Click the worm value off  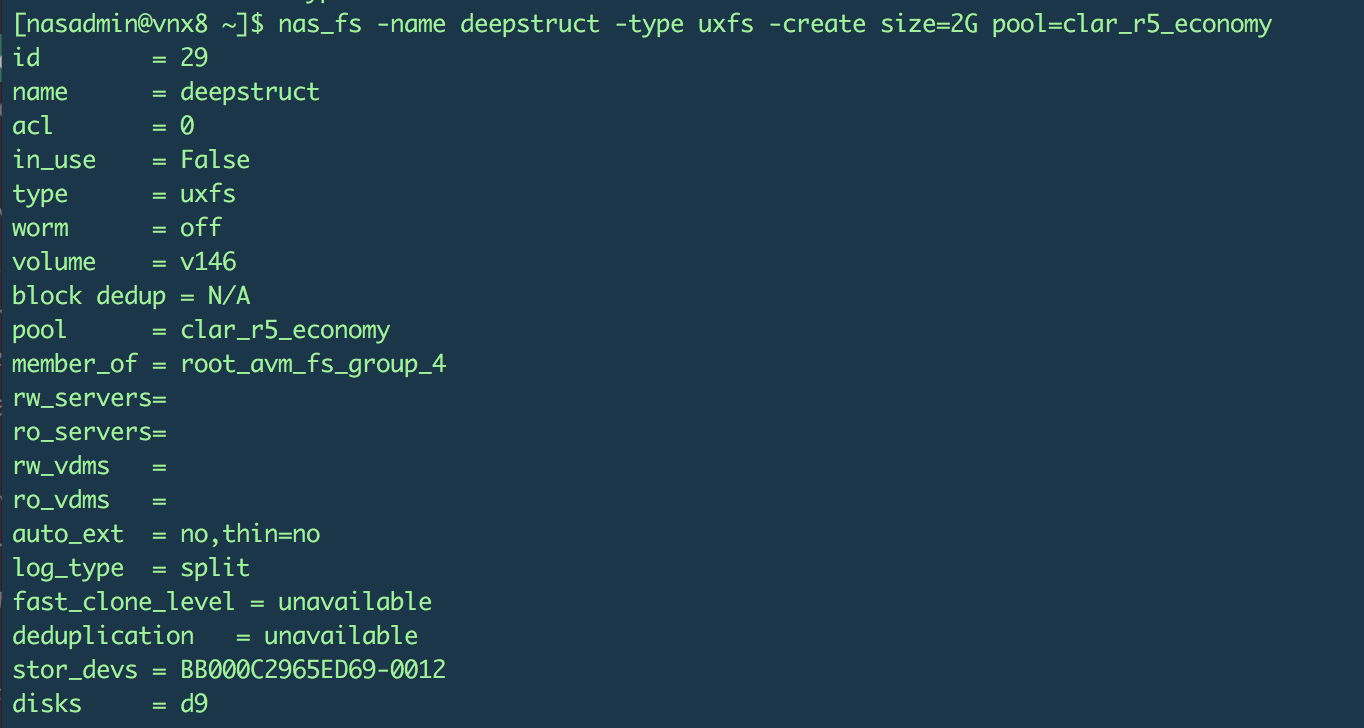pyautogui.click(x=200, y=227)
